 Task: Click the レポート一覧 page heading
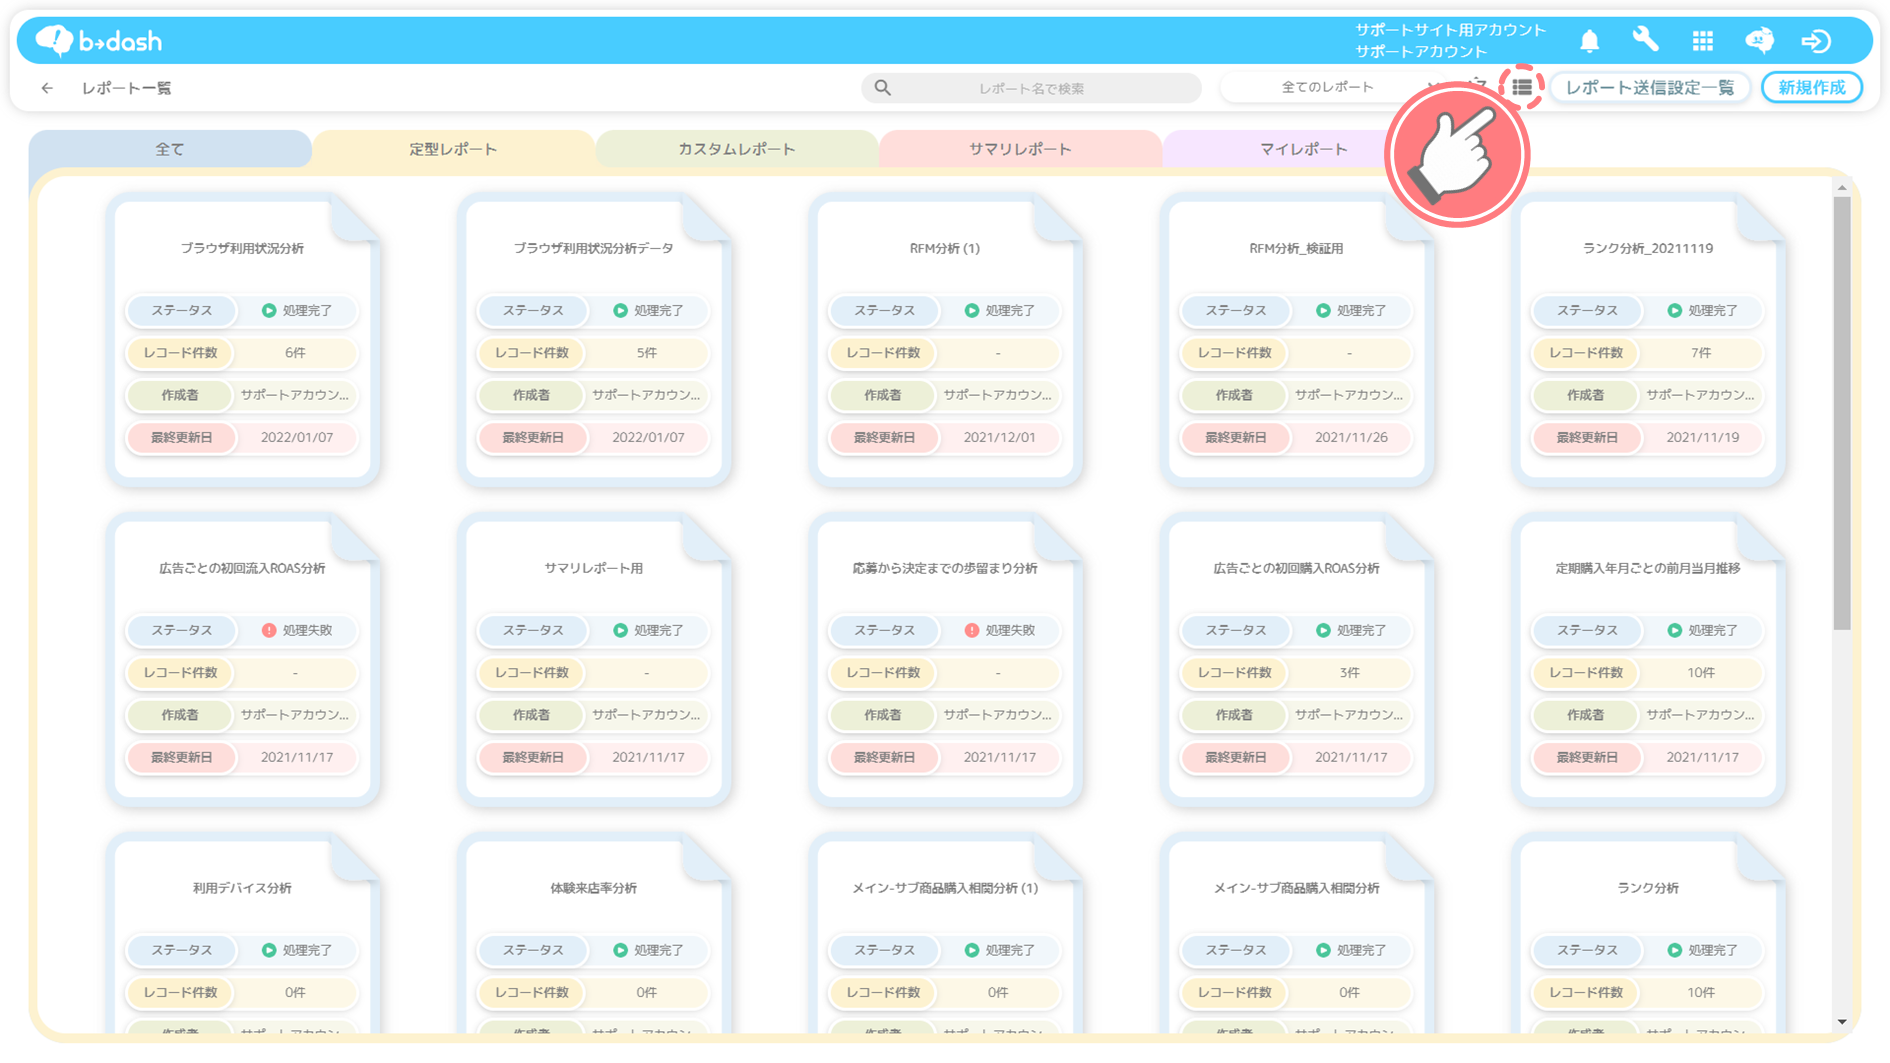[126, 88]
